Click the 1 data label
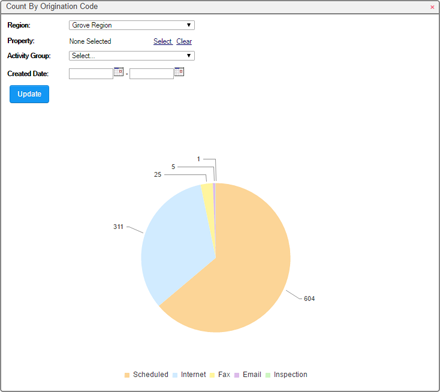This screenshot has width=440, height=392. [199, 159]
